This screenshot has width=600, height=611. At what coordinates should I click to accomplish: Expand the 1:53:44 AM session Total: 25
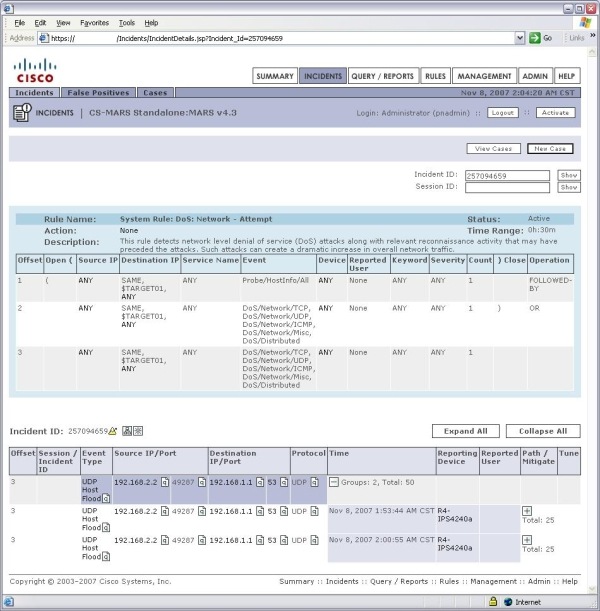(527, 511)
